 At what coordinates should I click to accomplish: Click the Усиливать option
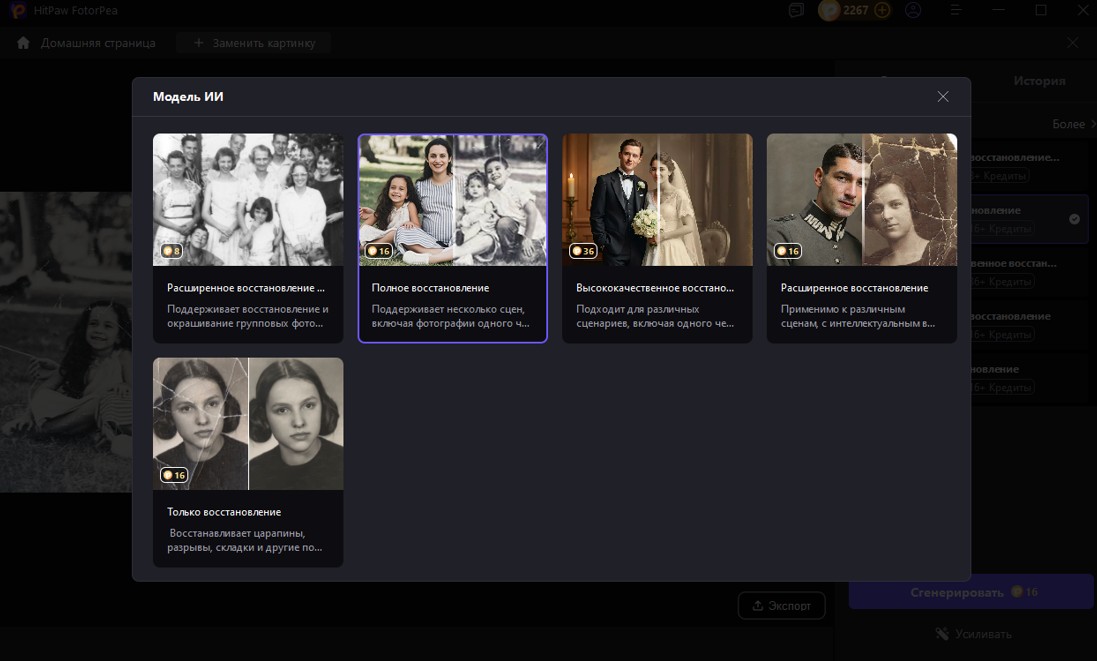973,634
